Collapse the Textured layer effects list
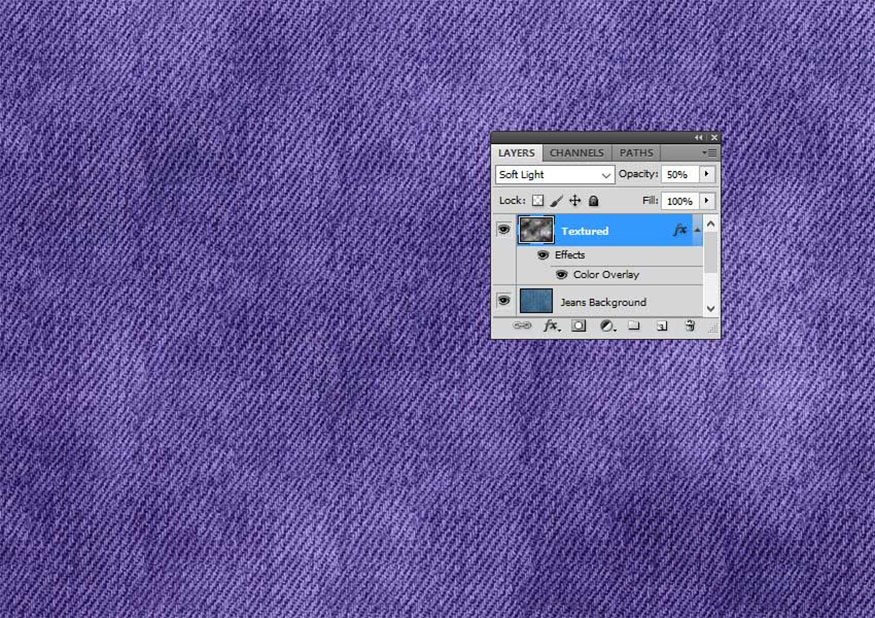Screen dimensions: 875x618 click(x=697, y=230)
